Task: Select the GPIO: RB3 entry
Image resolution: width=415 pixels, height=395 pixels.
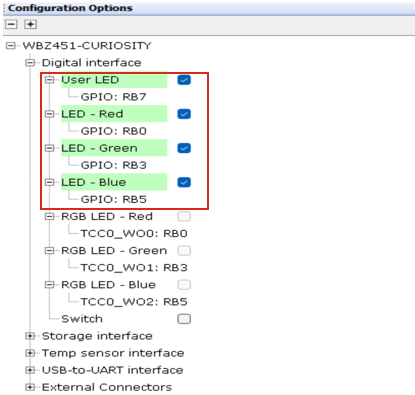Action: 113,165
